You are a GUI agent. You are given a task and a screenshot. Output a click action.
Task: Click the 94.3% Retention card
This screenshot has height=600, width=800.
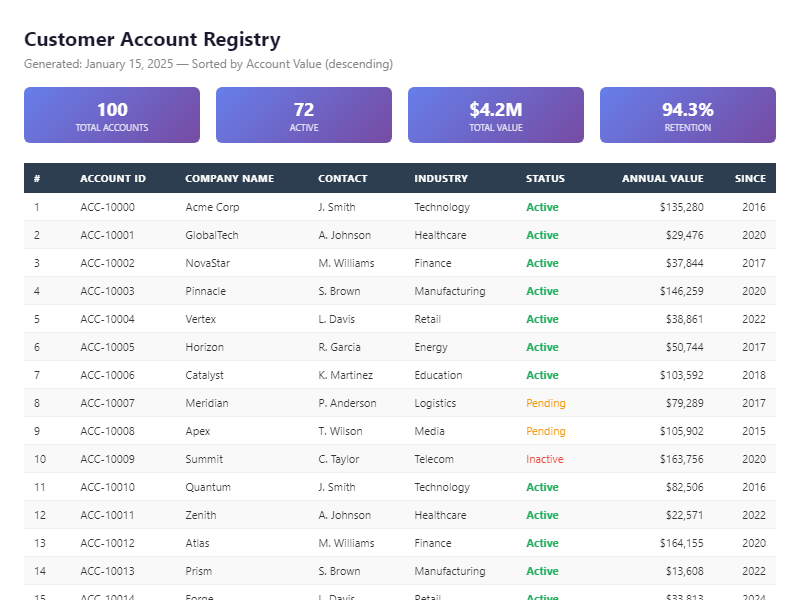[x=688, y=115]
